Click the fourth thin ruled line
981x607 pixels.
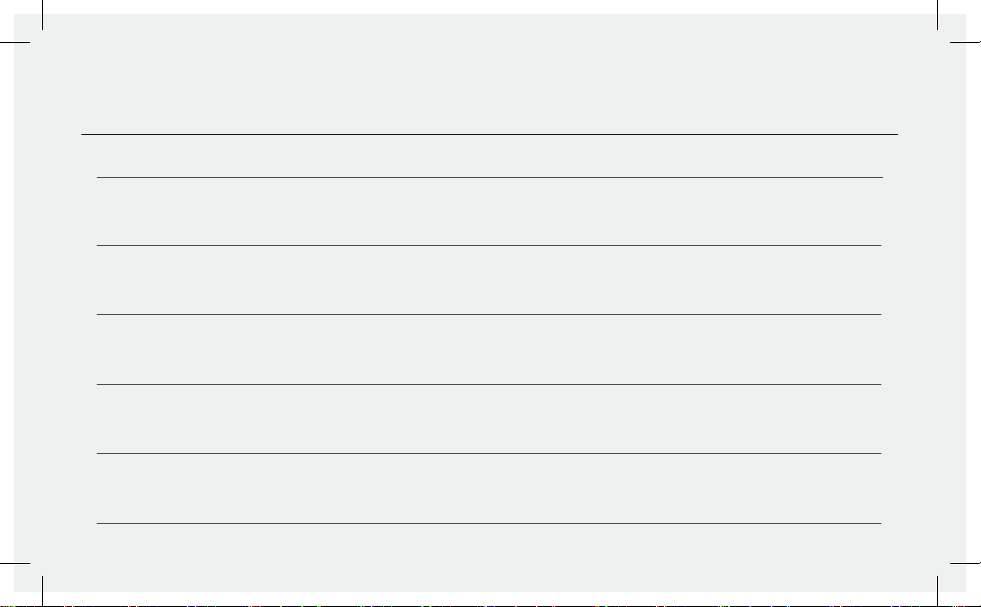489,384
